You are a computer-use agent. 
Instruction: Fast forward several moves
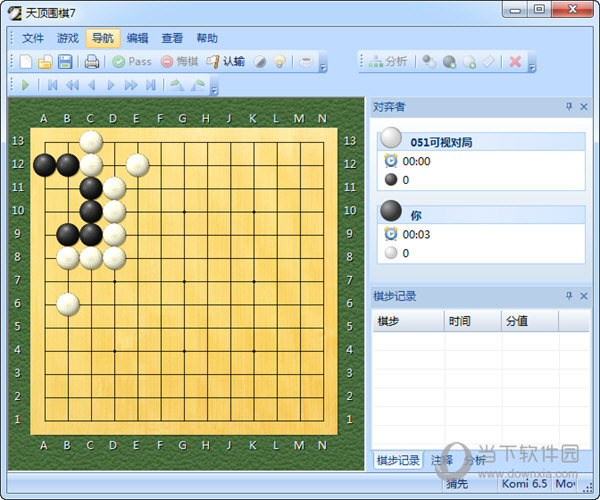tap(131, 85)
